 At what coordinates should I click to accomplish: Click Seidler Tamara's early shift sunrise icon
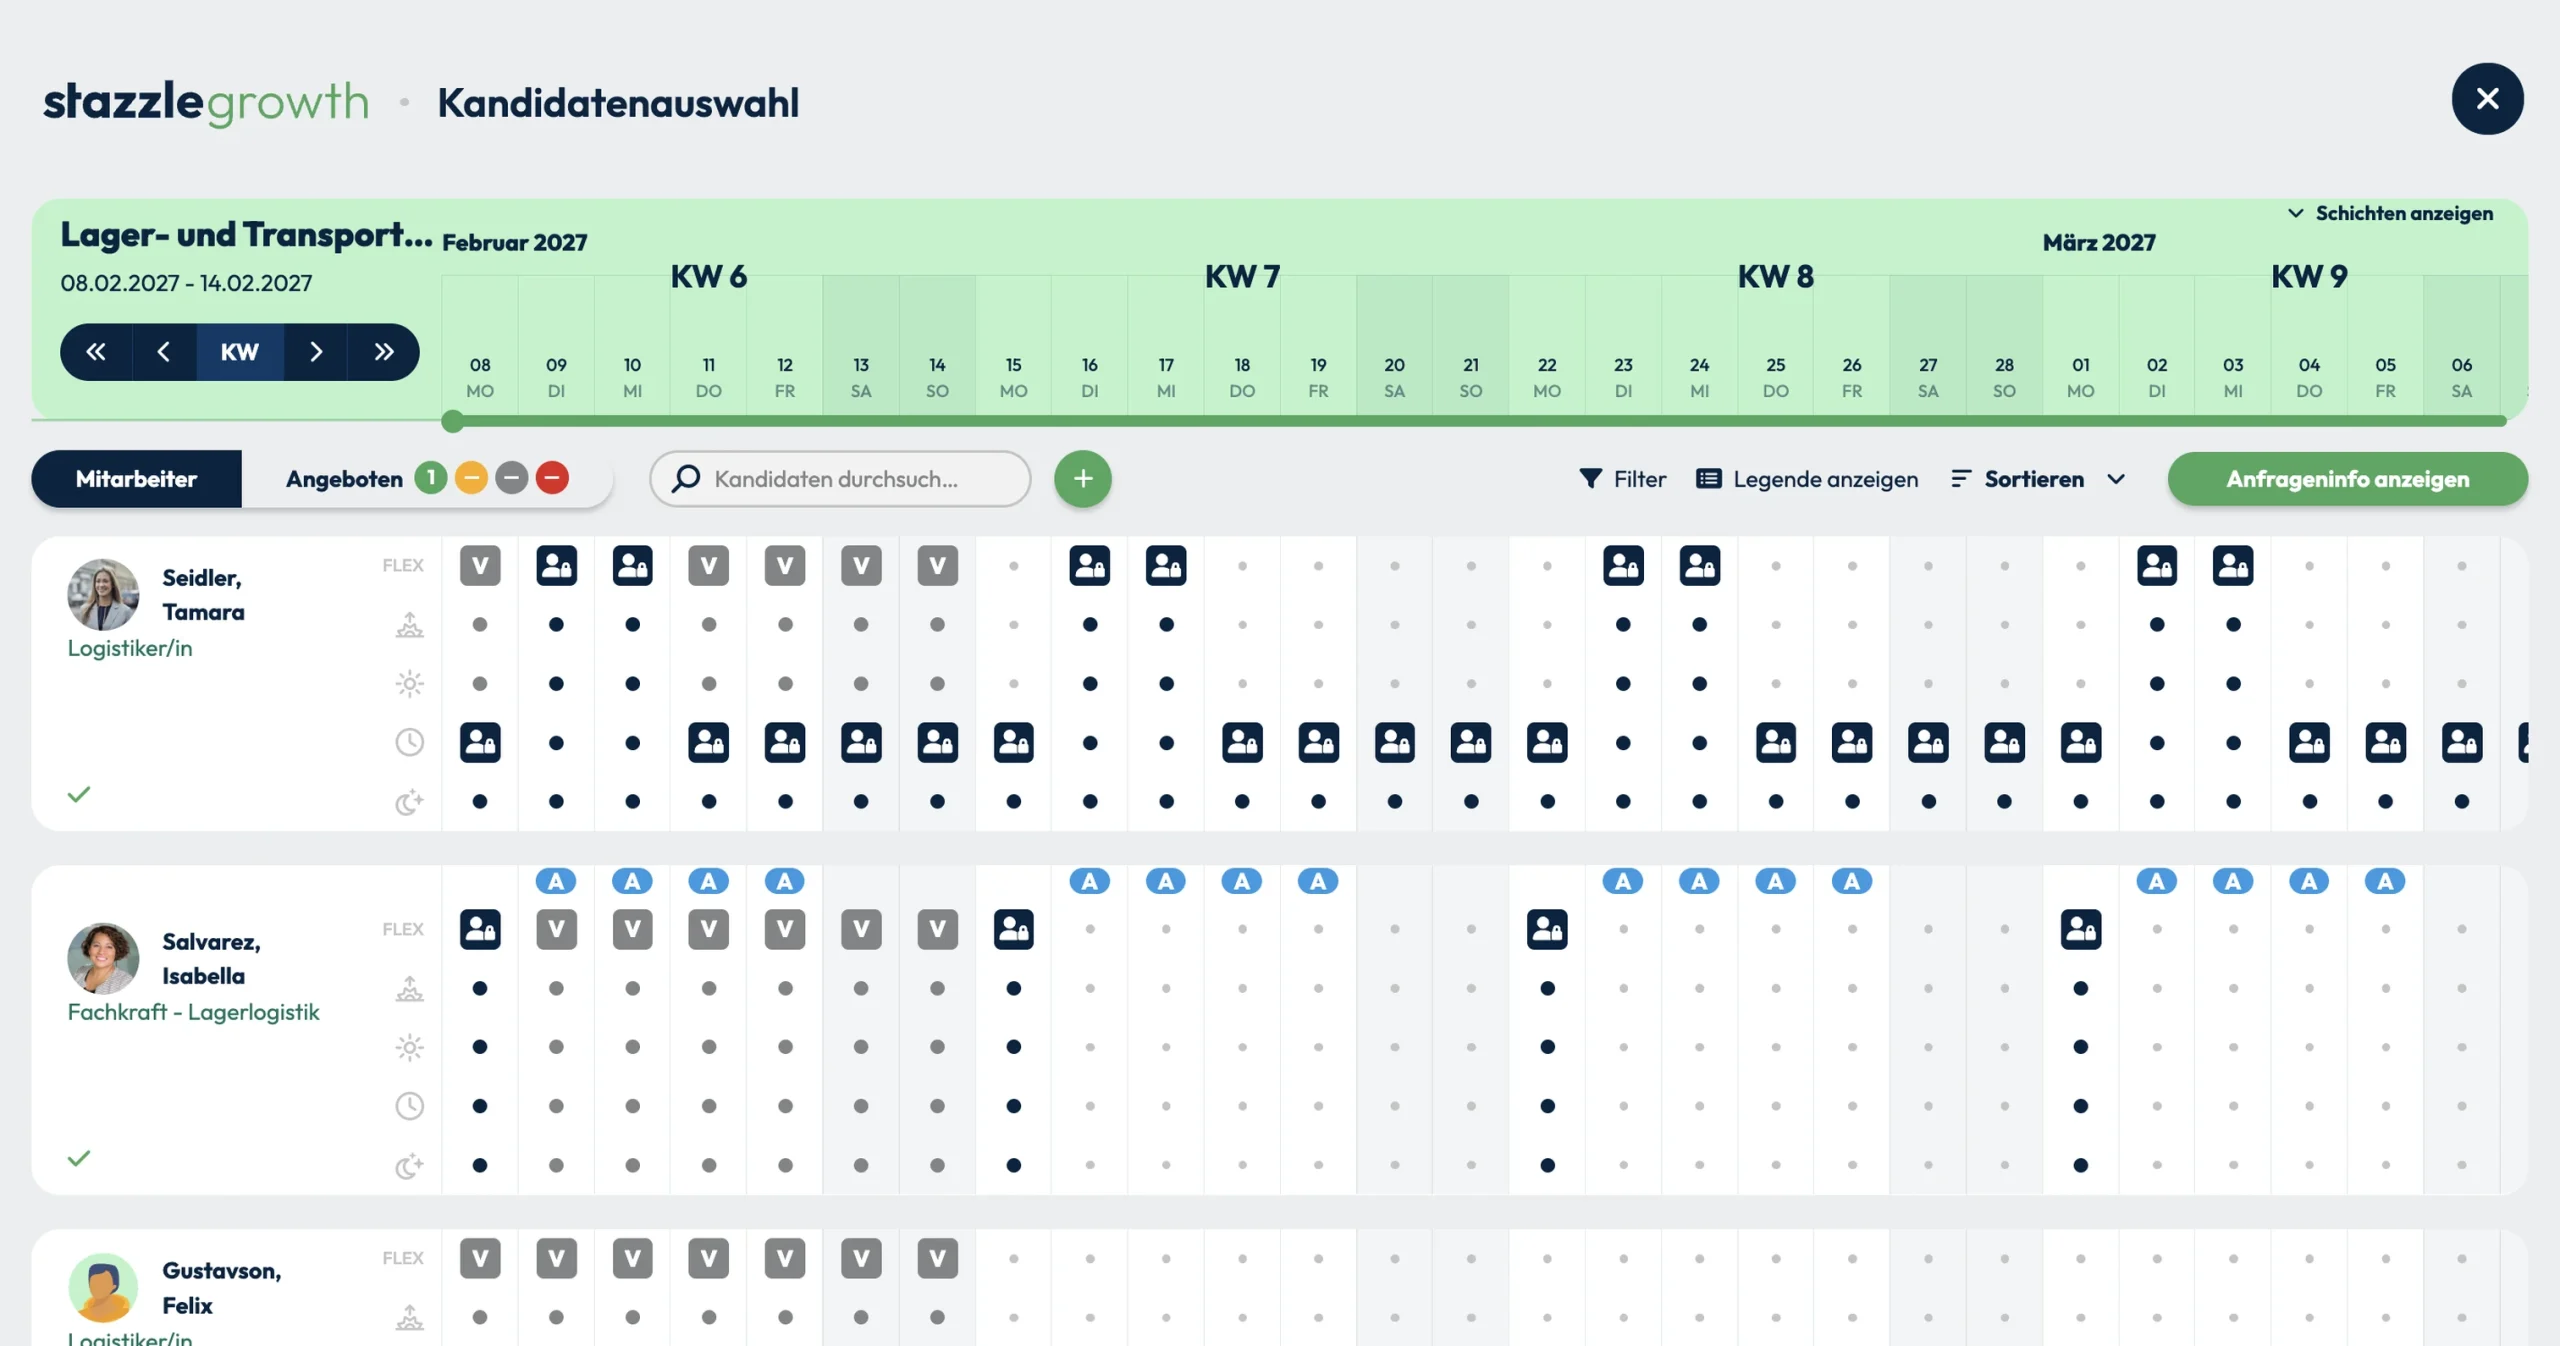409,625
